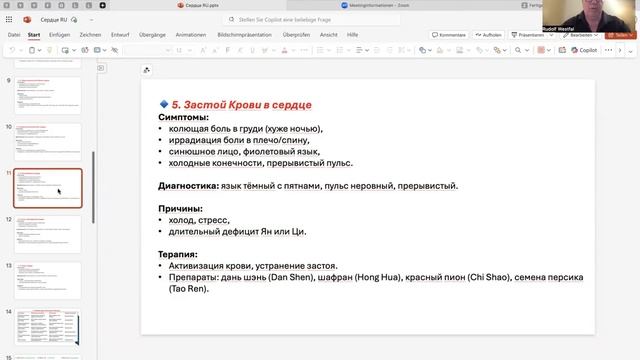Click the search magnifier icon in the ribbon
The width and height of the screenshot is (640, 360).
(518, 50)
